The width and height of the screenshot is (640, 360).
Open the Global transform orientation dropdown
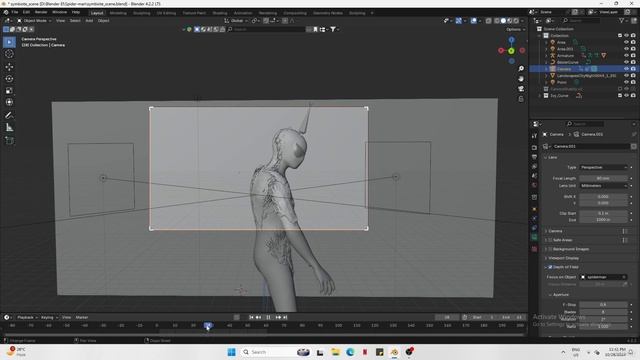click(x=236, y=20)
